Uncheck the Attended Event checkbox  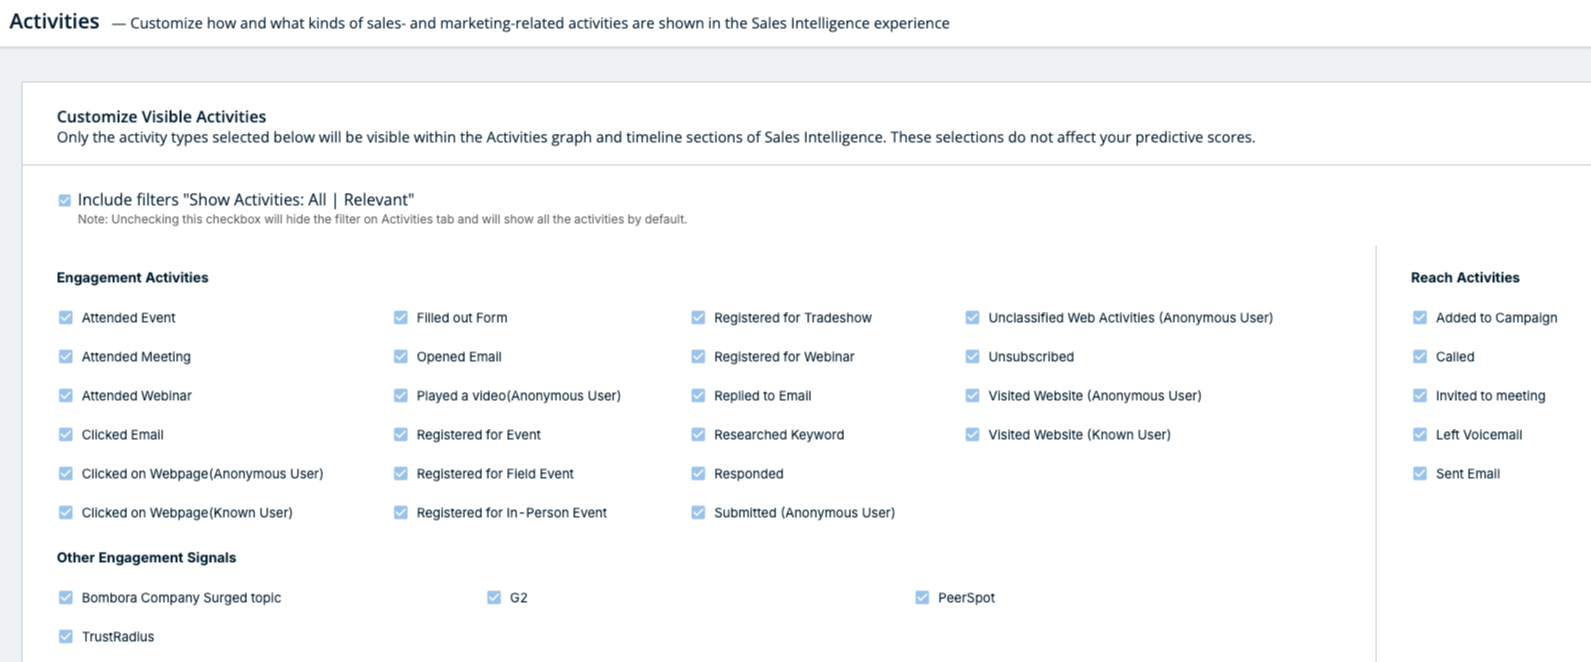click(x=66, y=318)
